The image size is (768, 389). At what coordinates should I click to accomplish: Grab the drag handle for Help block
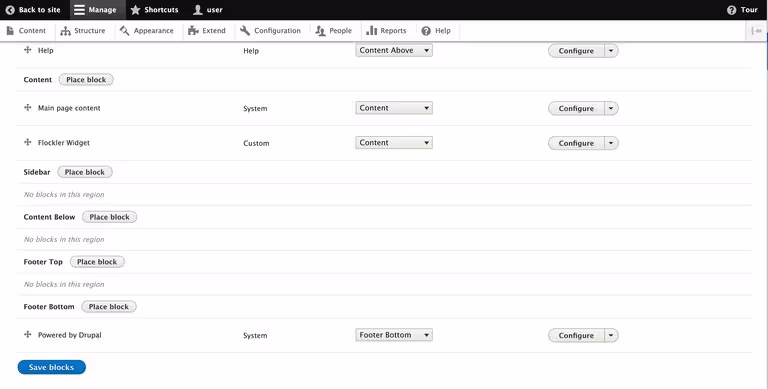[27, 49]
